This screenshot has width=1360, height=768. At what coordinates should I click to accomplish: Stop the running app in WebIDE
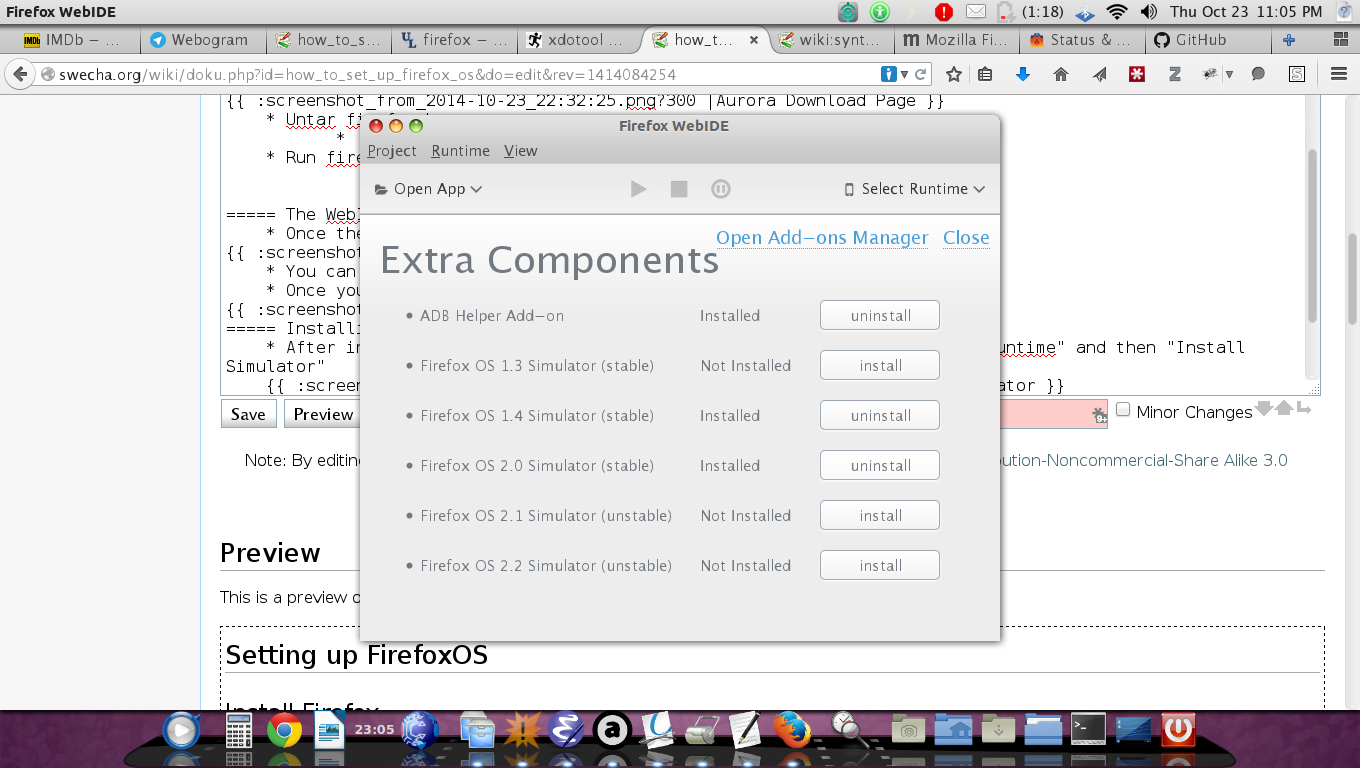tap(679, 189)
